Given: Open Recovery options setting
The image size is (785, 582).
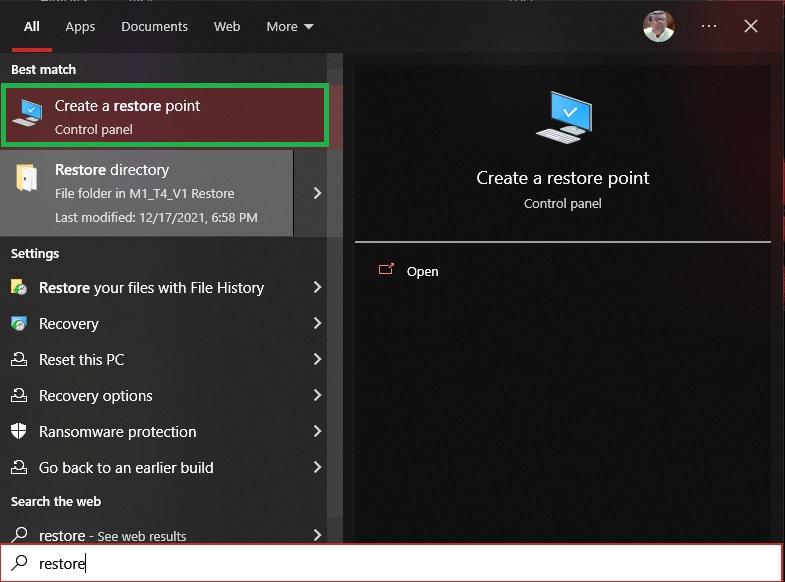Looking at the screenshot, I should [96, 396].
